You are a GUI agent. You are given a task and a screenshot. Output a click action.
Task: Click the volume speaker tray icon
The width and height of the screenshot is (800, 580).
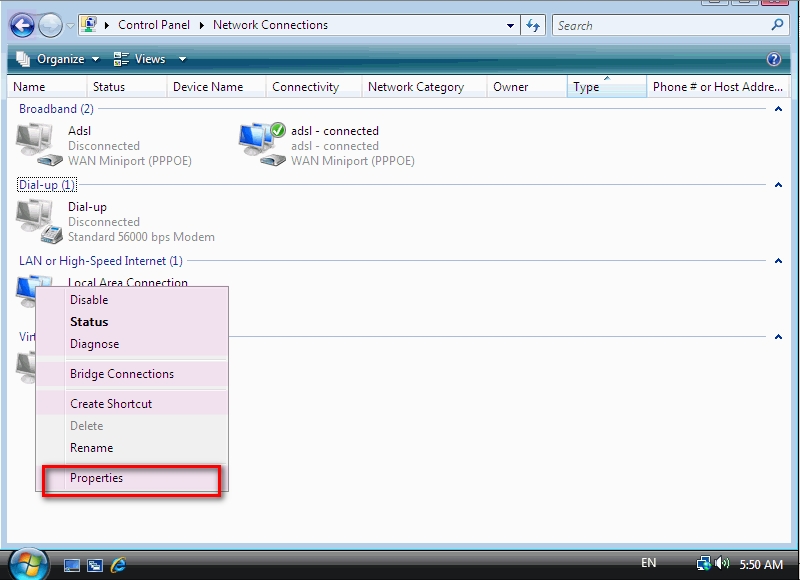click(723, 564)
